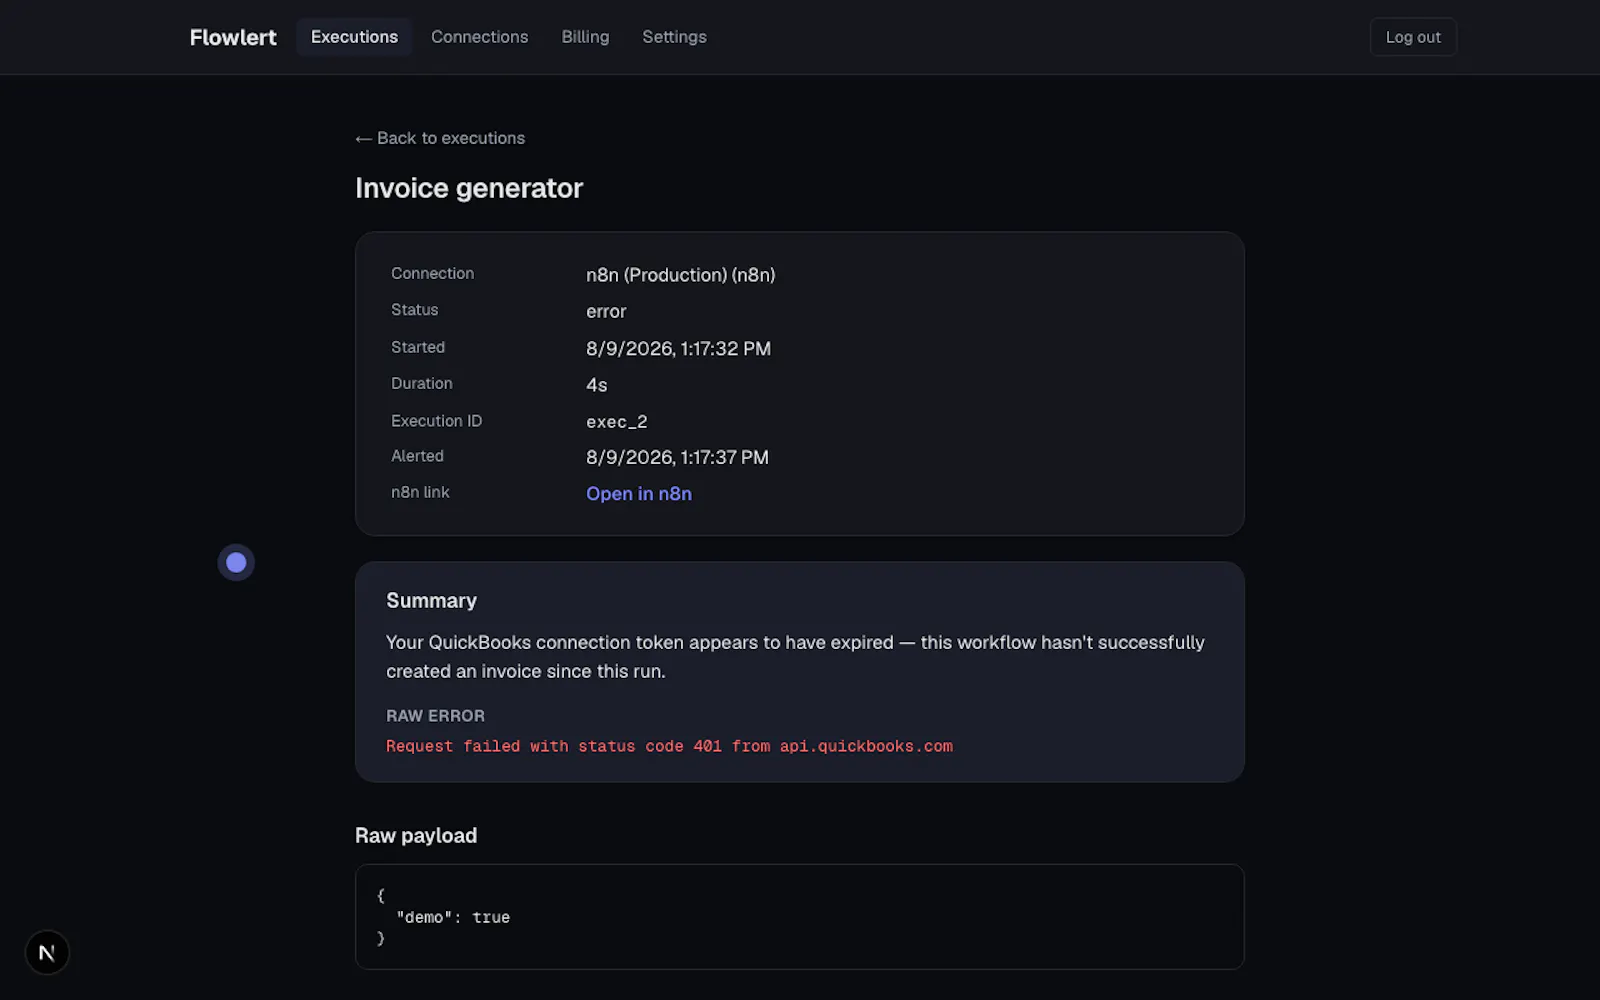Click the Execution ID field label

coord(437,421)
